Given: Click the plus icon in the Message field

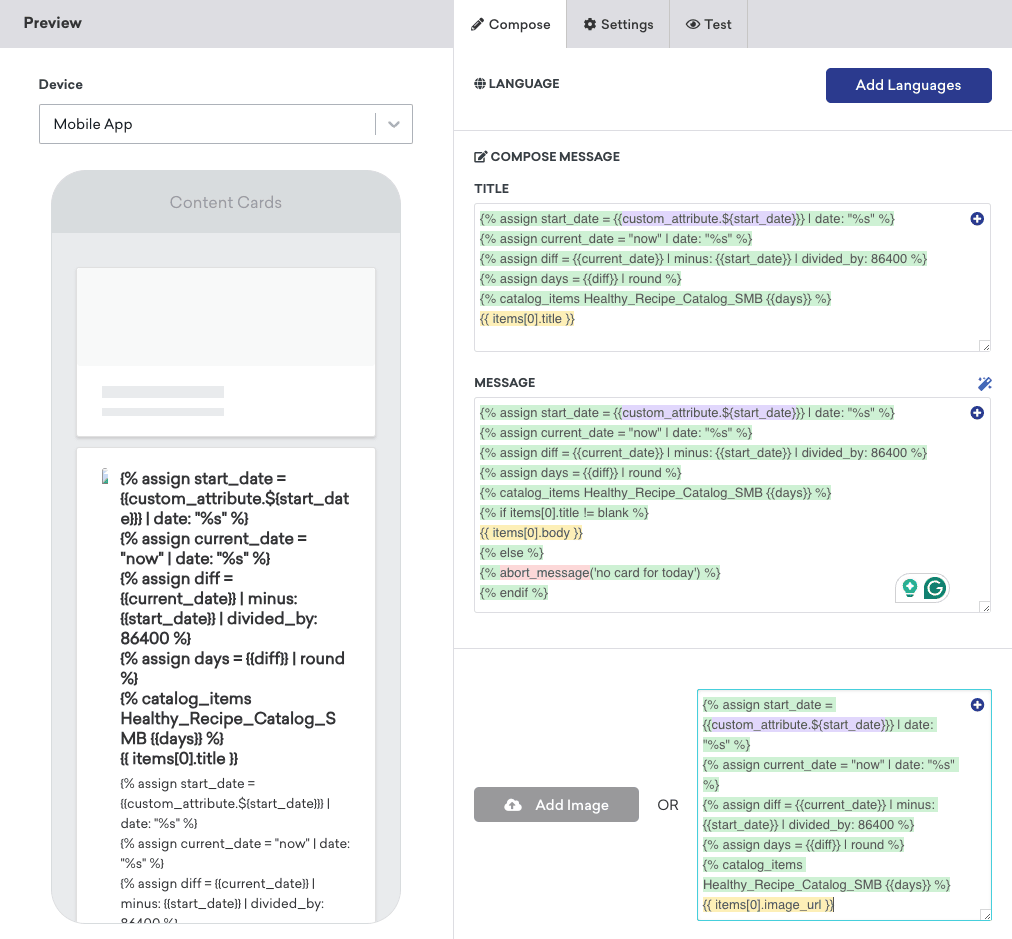Looking at the screenshot, I should 977,413.
